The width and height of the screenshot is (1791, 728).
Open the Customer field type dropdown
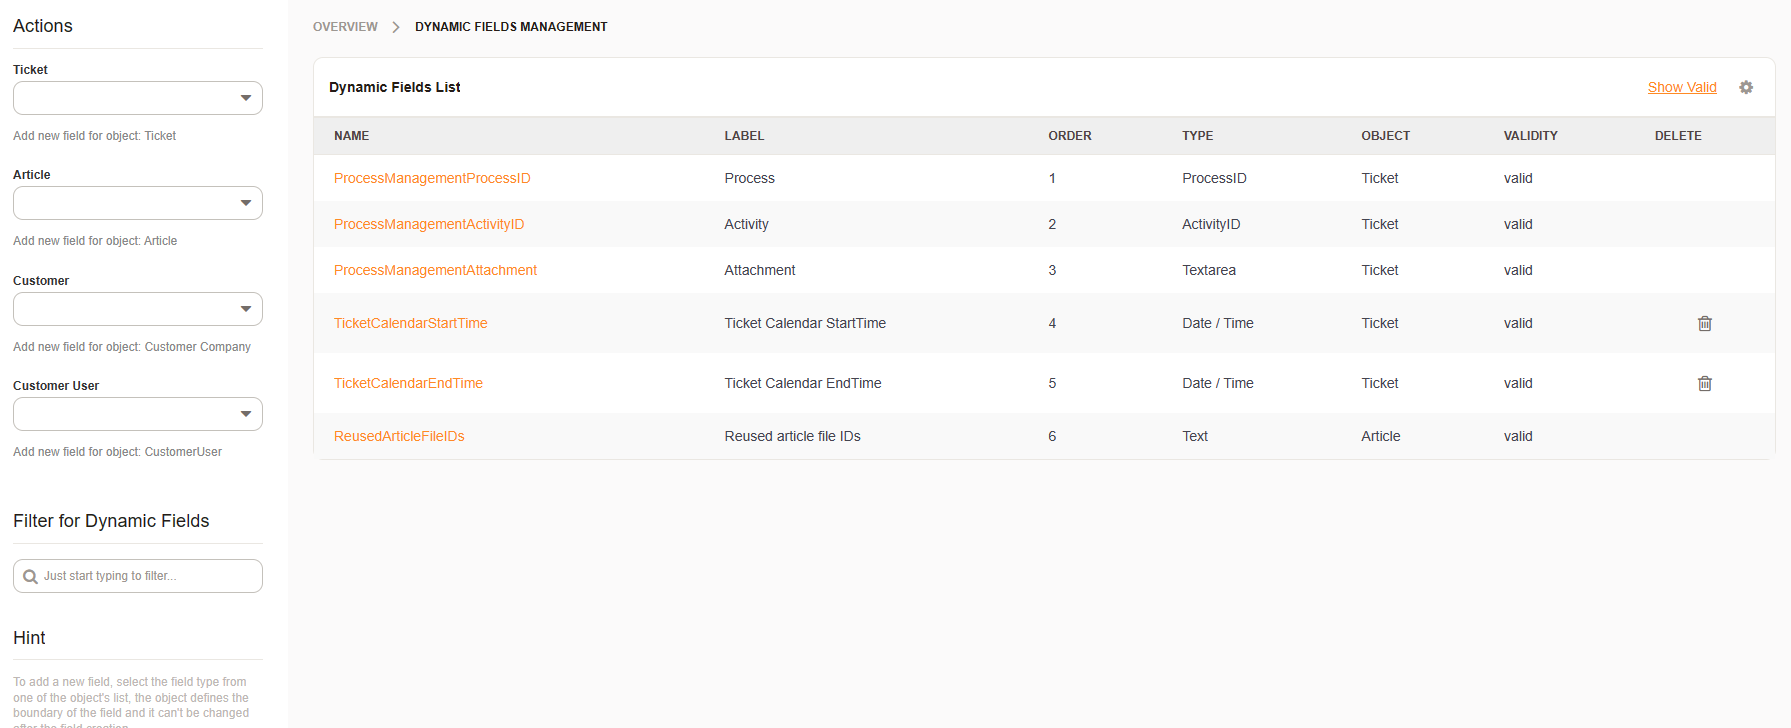tap(138, 309)
